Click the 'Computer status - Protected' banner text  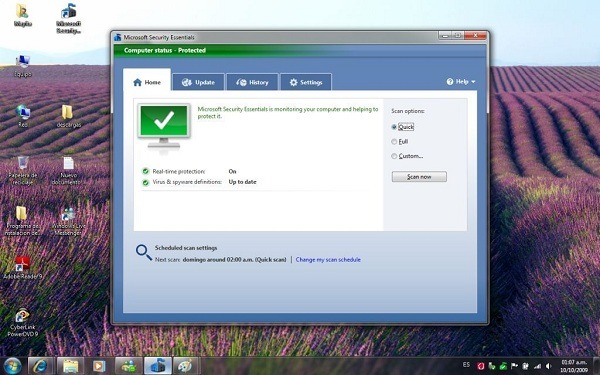click(165, 50)
